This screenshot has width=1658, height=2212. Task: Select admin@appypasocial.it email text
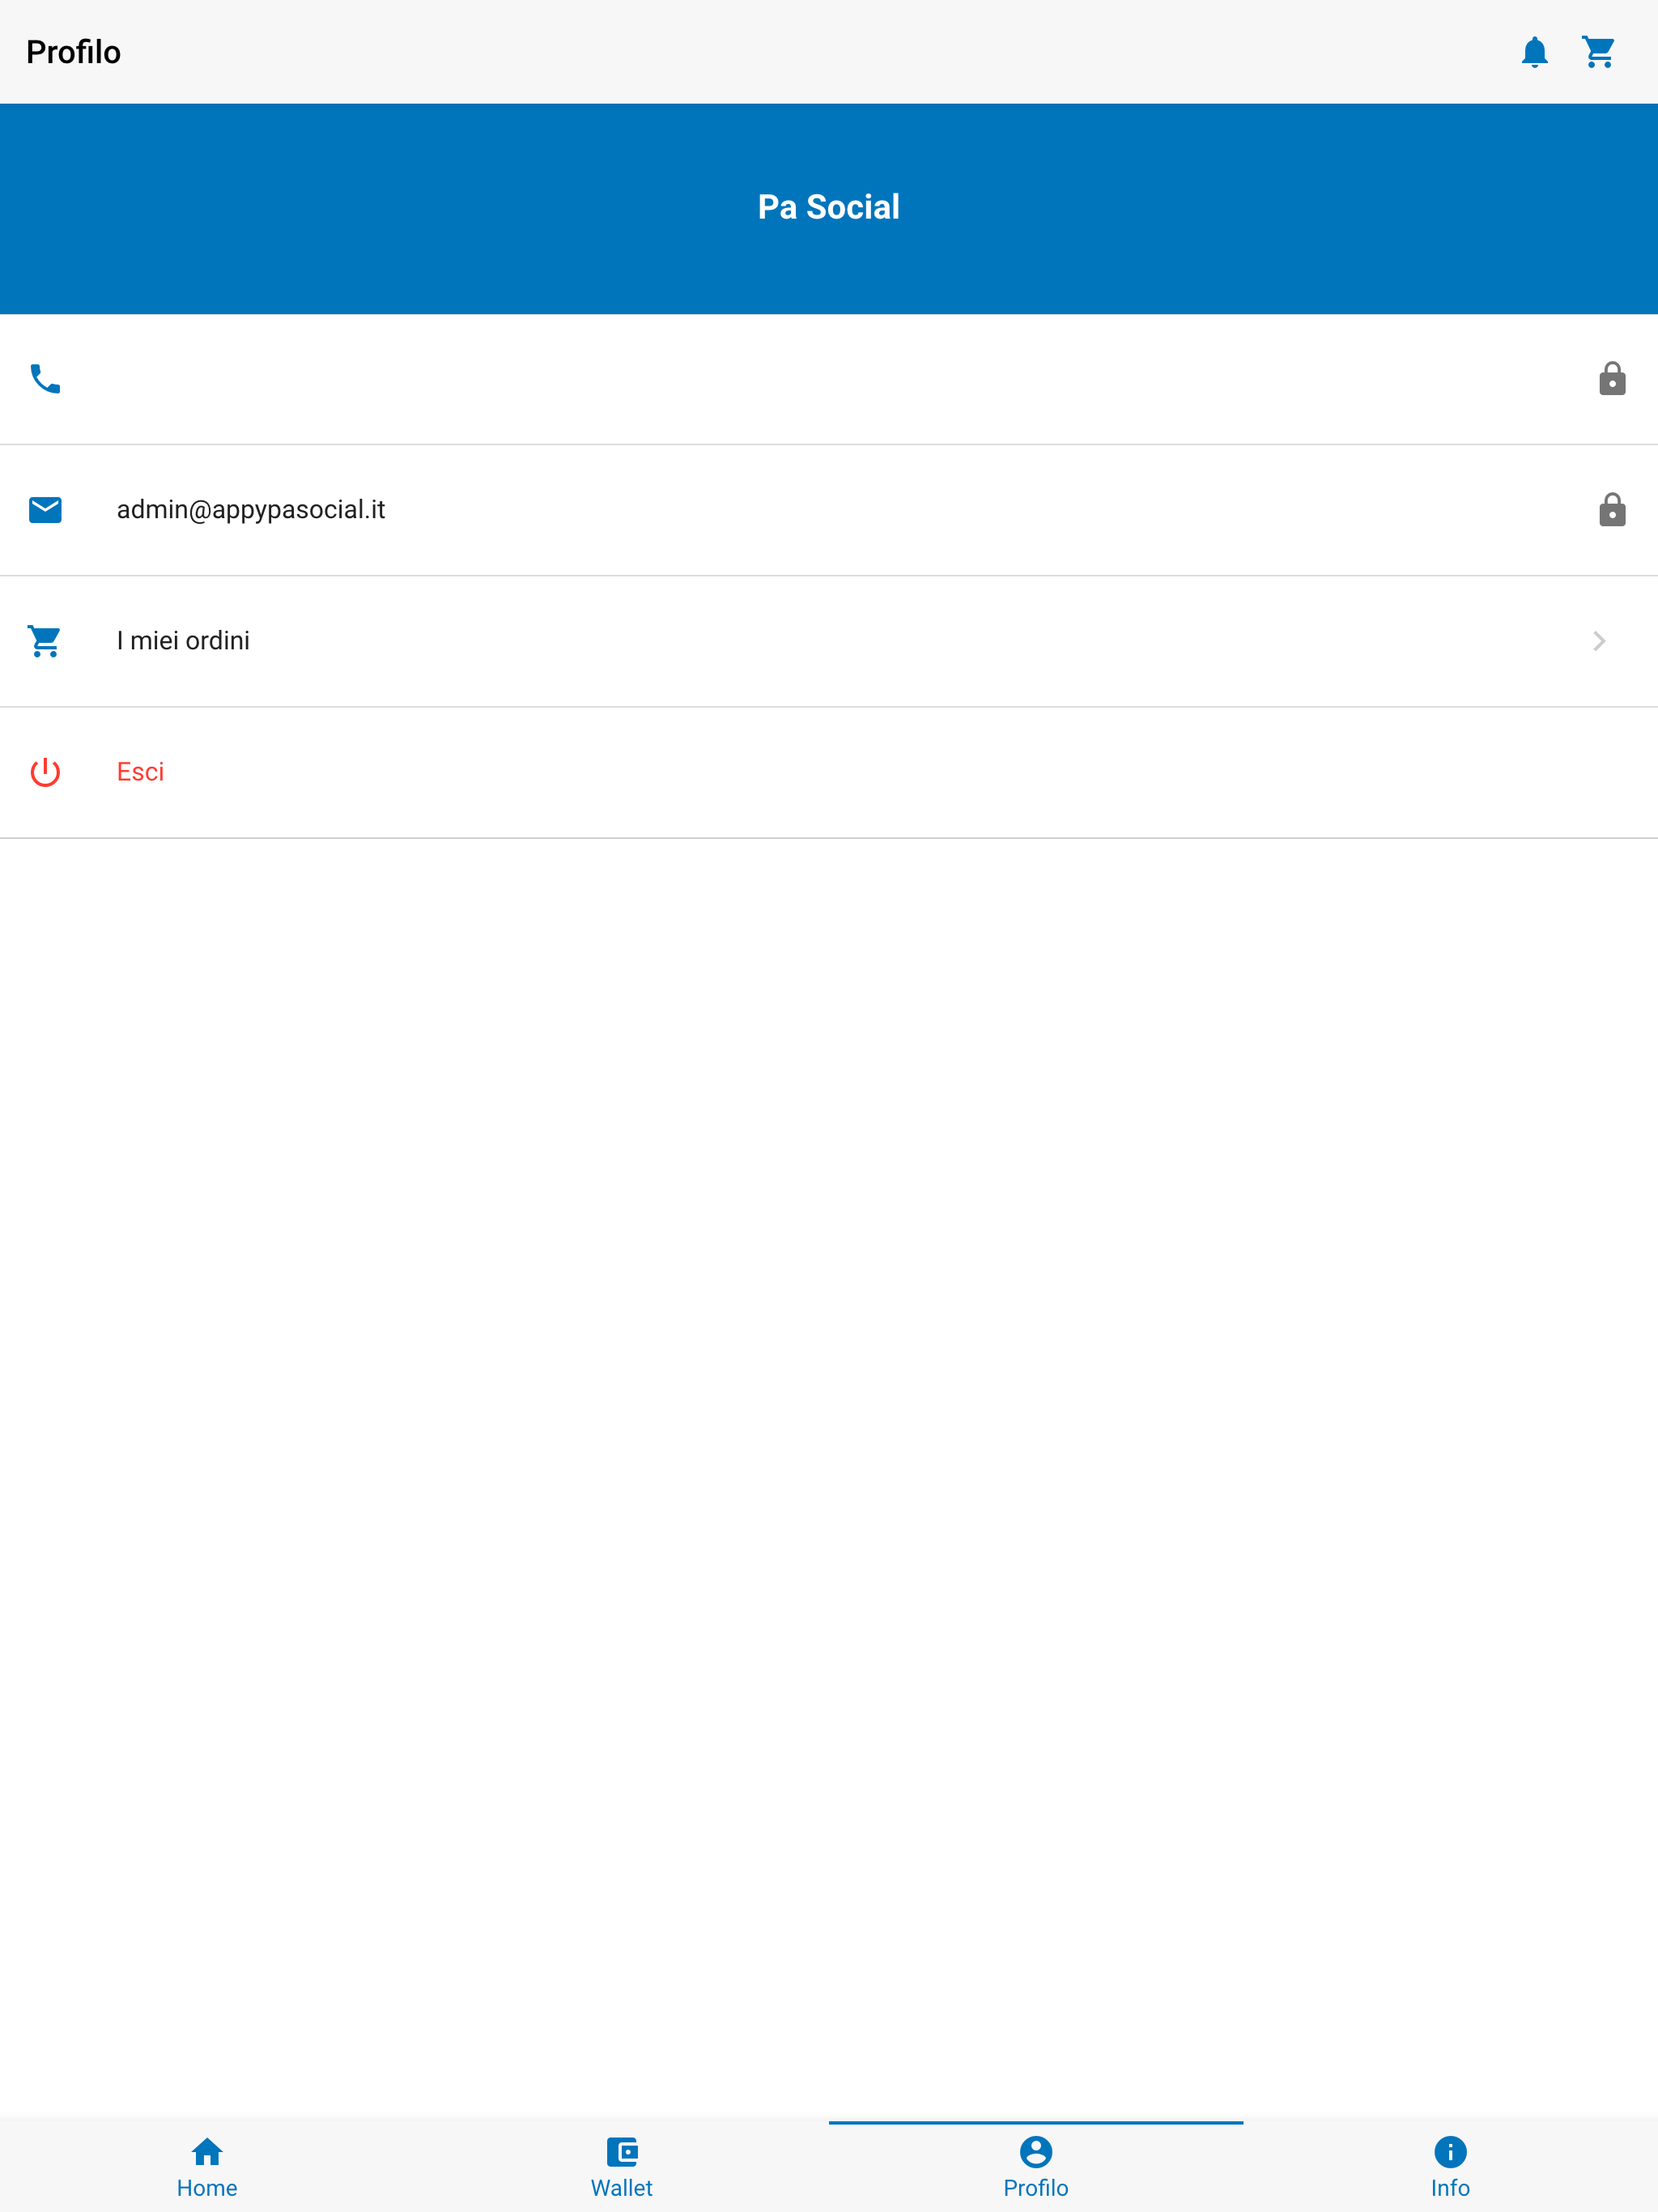click(x=251, y=510)
